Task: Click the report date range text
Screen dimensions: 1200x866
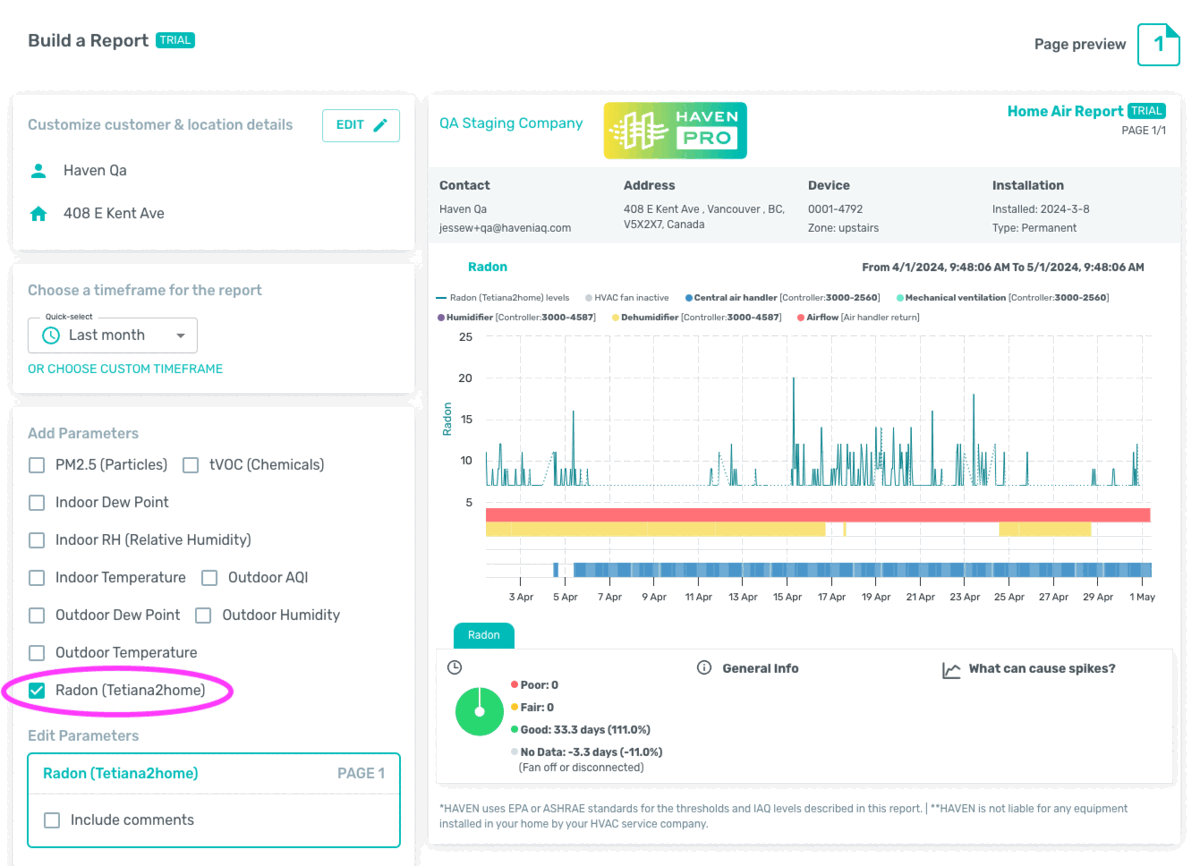Action: tap(1003, 268)
